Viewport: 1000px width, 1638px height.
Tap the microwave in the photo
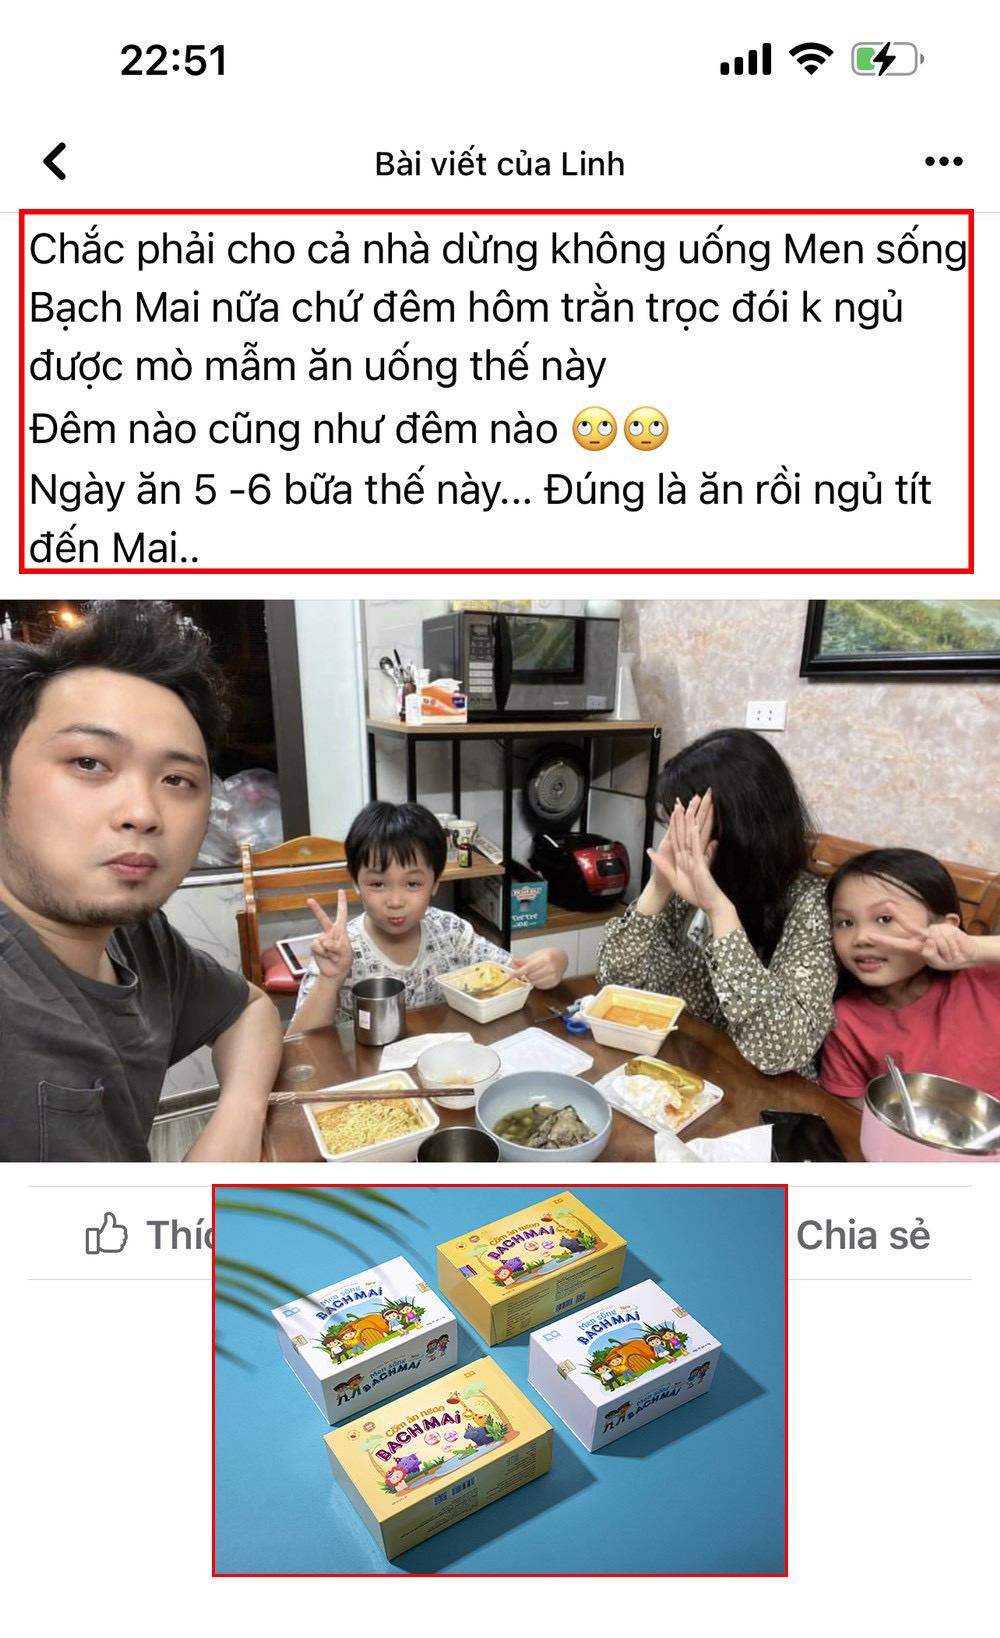pos(520,663)
